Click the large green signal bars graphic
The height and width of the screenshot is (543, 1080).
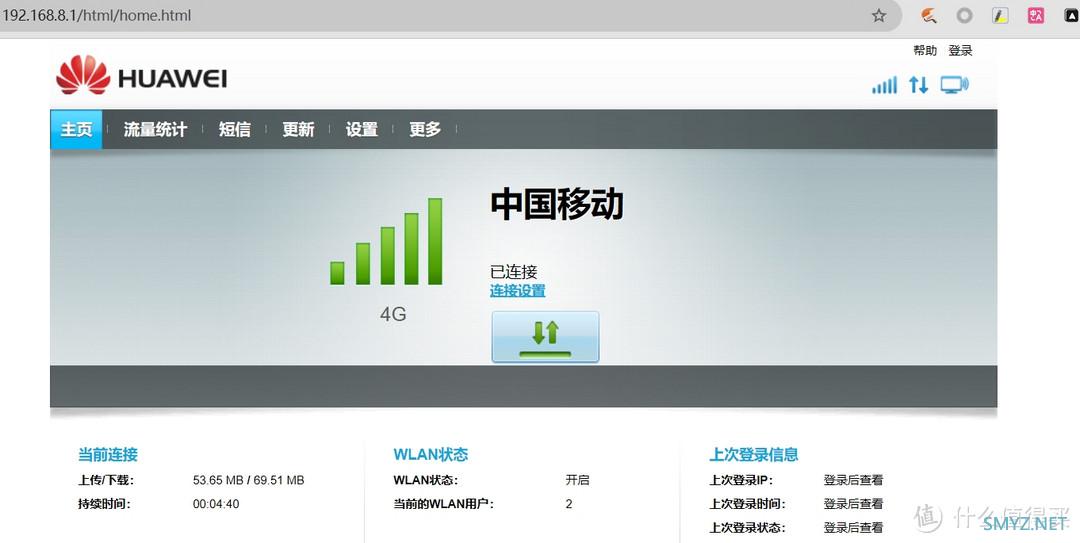pyautogui.click(x=386, y=241)
